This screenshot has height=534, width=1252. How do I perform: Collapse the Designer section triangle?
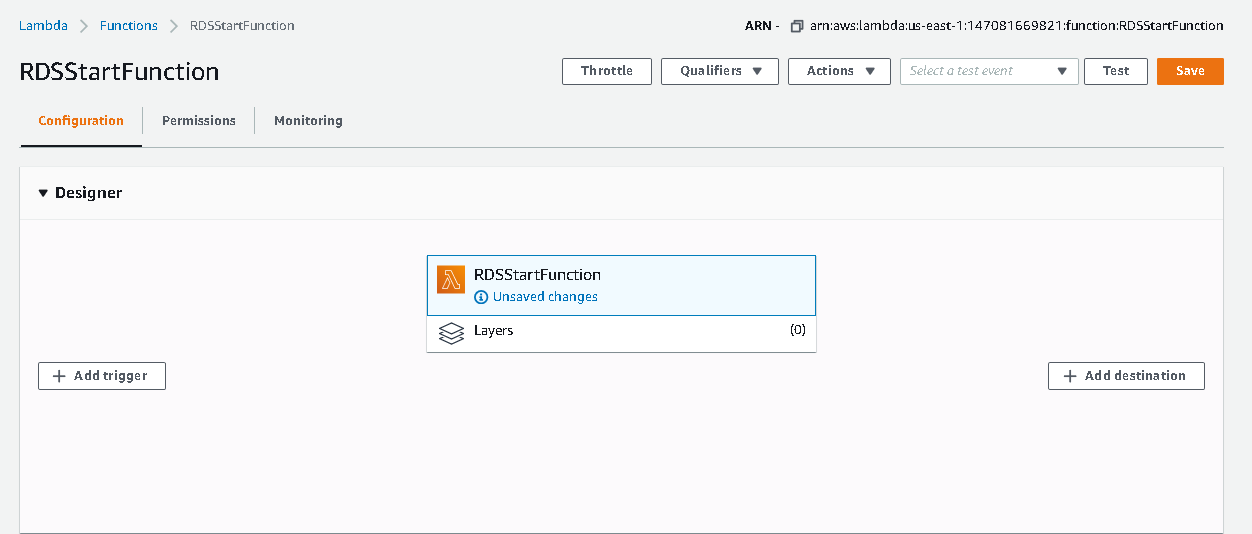[43, 193]
